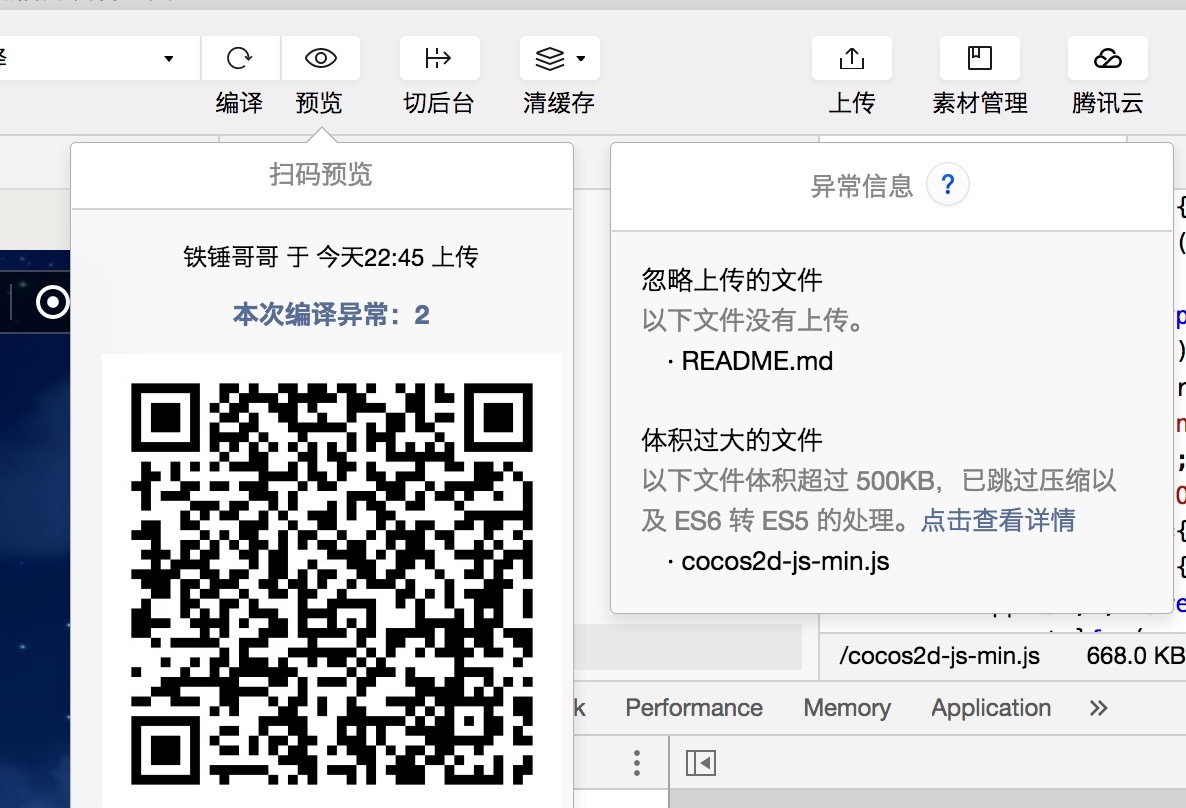Switch to the Application tab

coord(991,708)
